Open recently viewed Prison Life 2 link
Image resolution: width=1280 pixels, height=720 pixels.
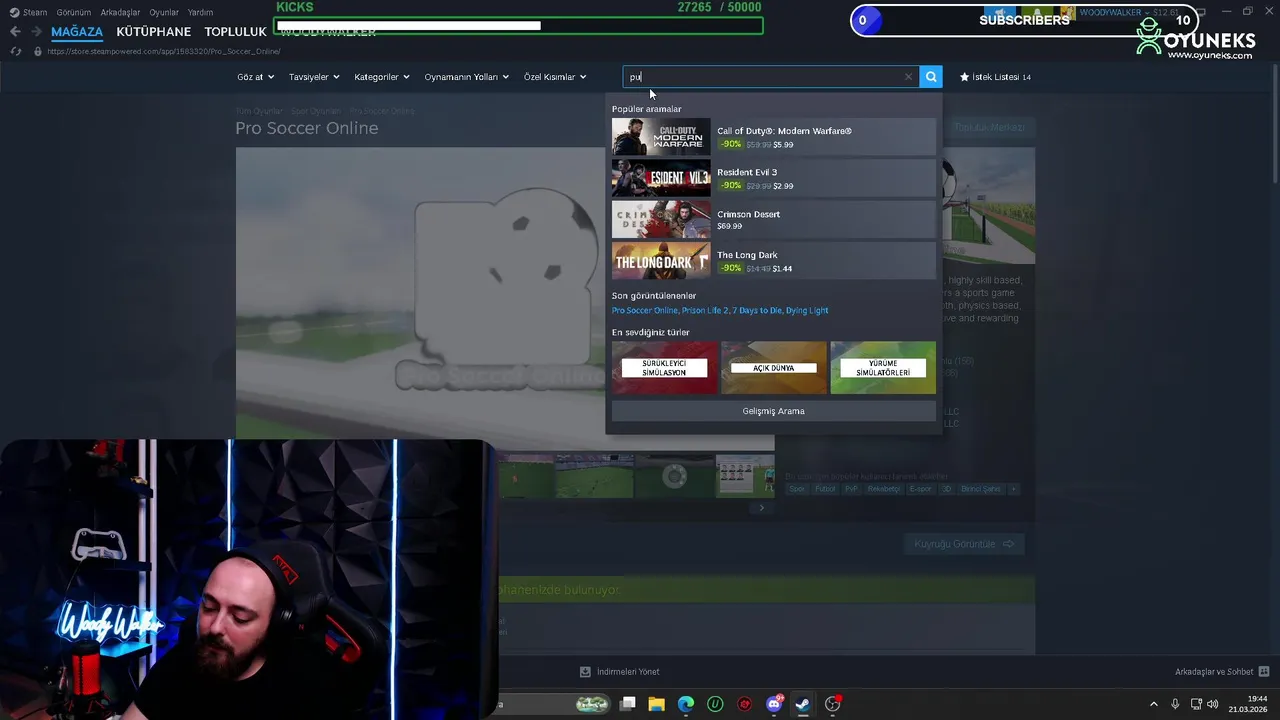point(704,310)
